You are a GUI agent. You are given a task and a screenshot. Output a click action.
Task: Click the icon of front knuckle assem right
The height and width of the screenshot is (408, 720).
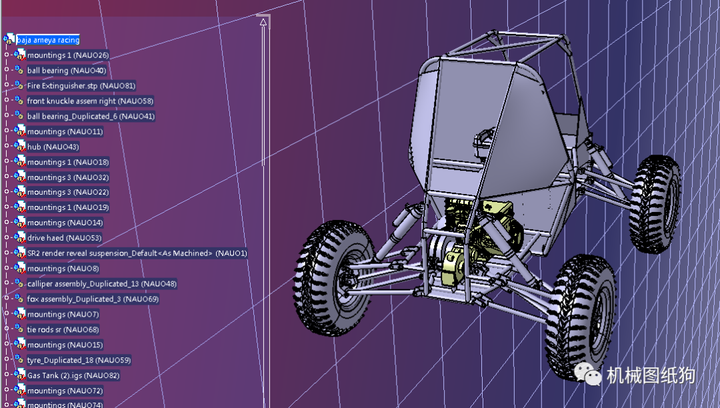[19, 101]
